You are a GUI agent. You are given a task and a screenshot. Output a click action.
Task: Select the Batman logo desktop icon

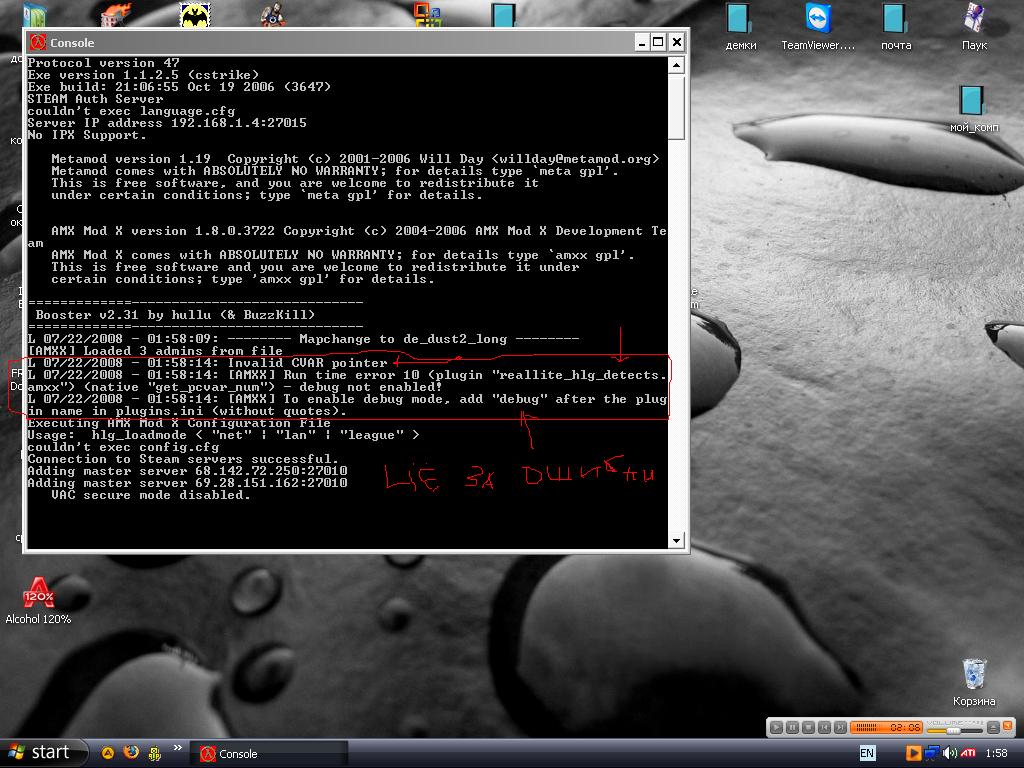[195, 14]
